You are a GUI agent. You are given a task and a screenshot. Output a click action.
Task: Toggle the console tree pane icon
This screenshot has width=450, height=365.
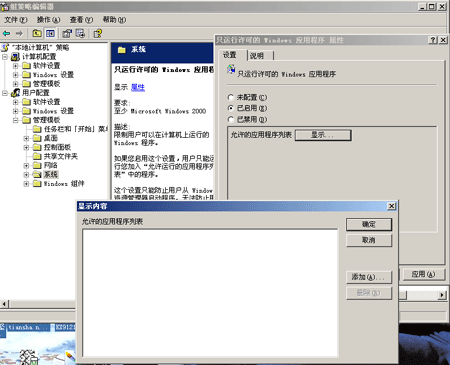50,33
